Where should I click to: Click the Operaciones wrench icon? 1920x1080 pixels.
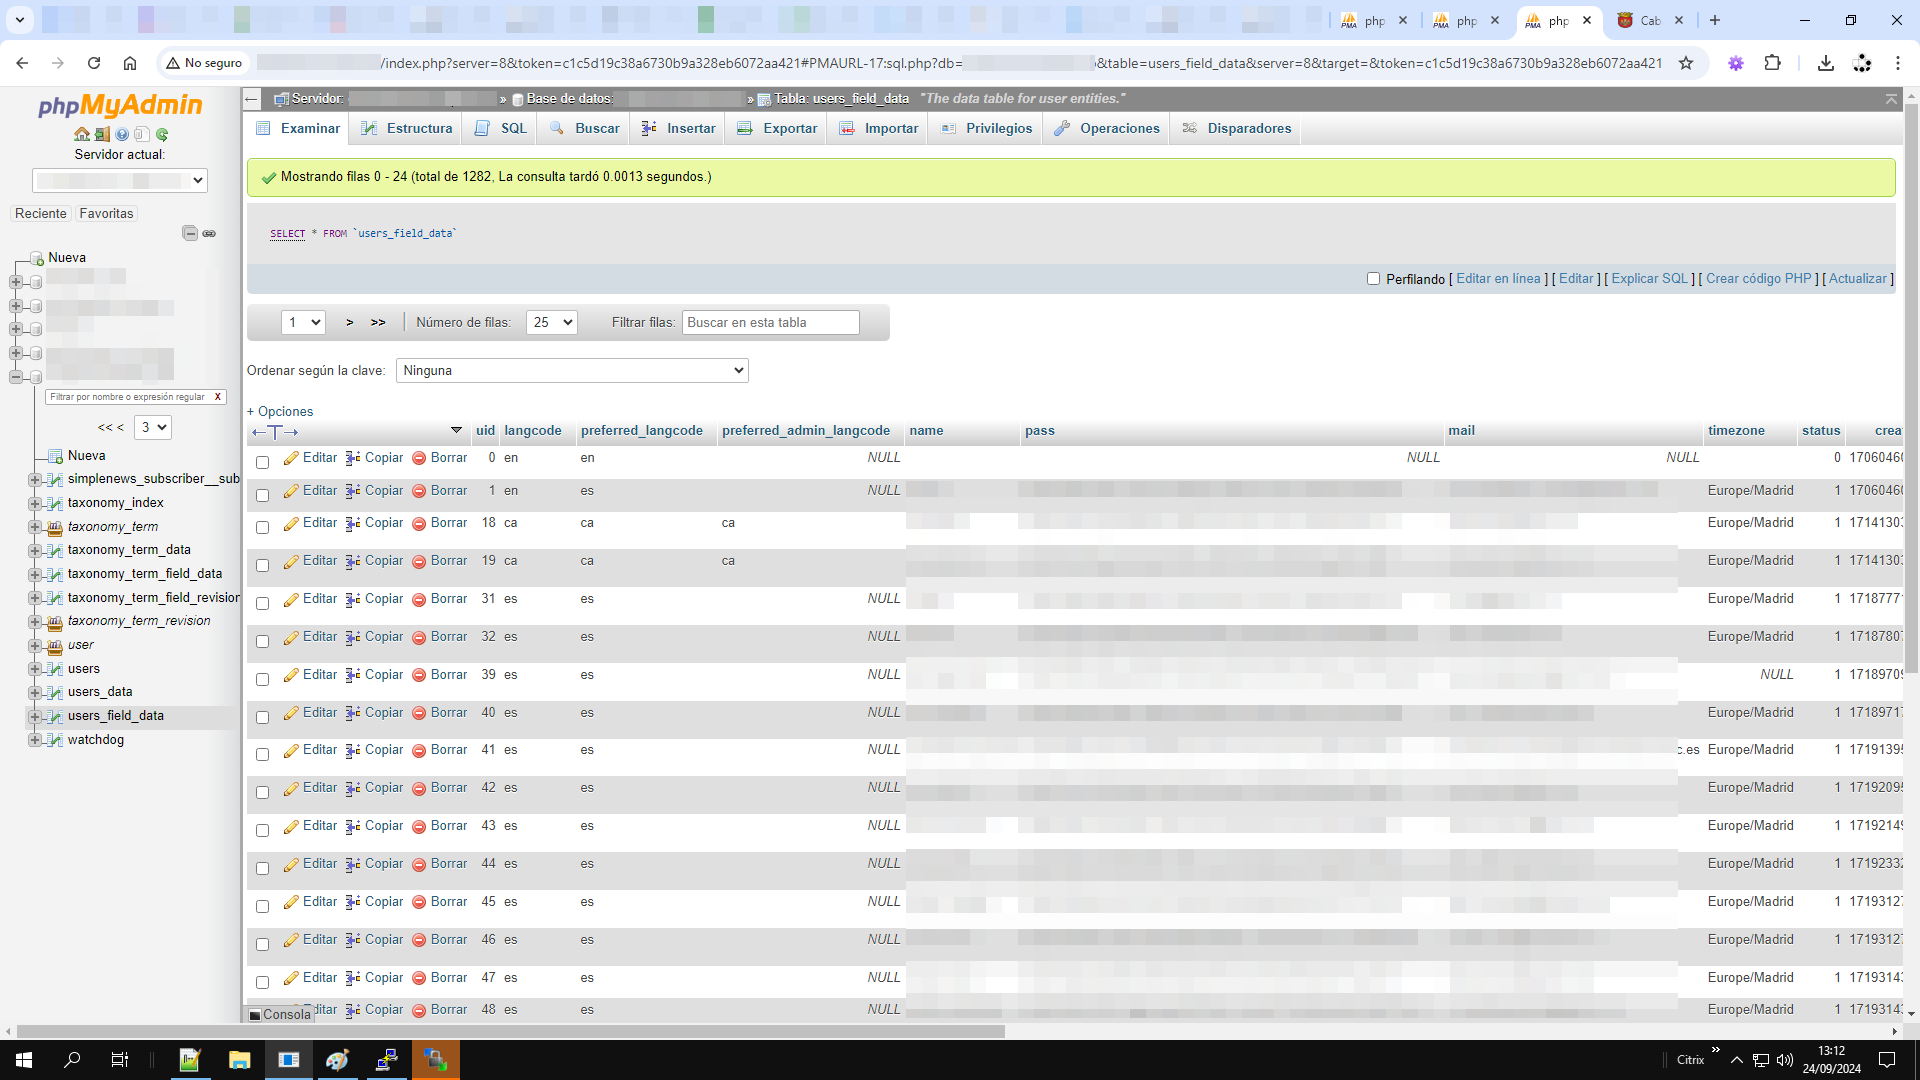click(1062, 128)
